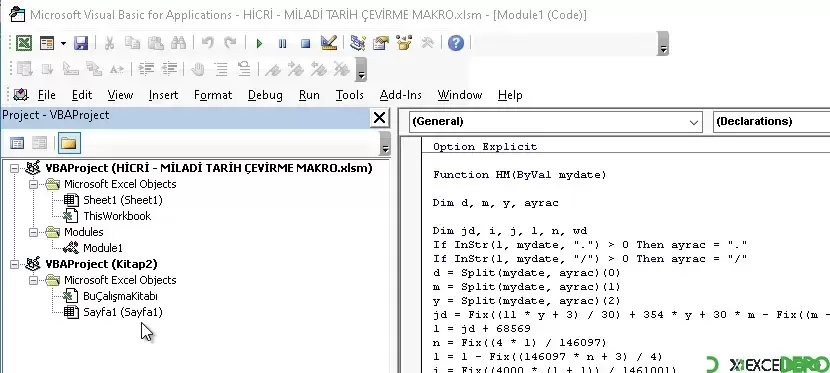Click the Cut scissors icon
Viewport: 830px width, 373px height.
point(109,43)
